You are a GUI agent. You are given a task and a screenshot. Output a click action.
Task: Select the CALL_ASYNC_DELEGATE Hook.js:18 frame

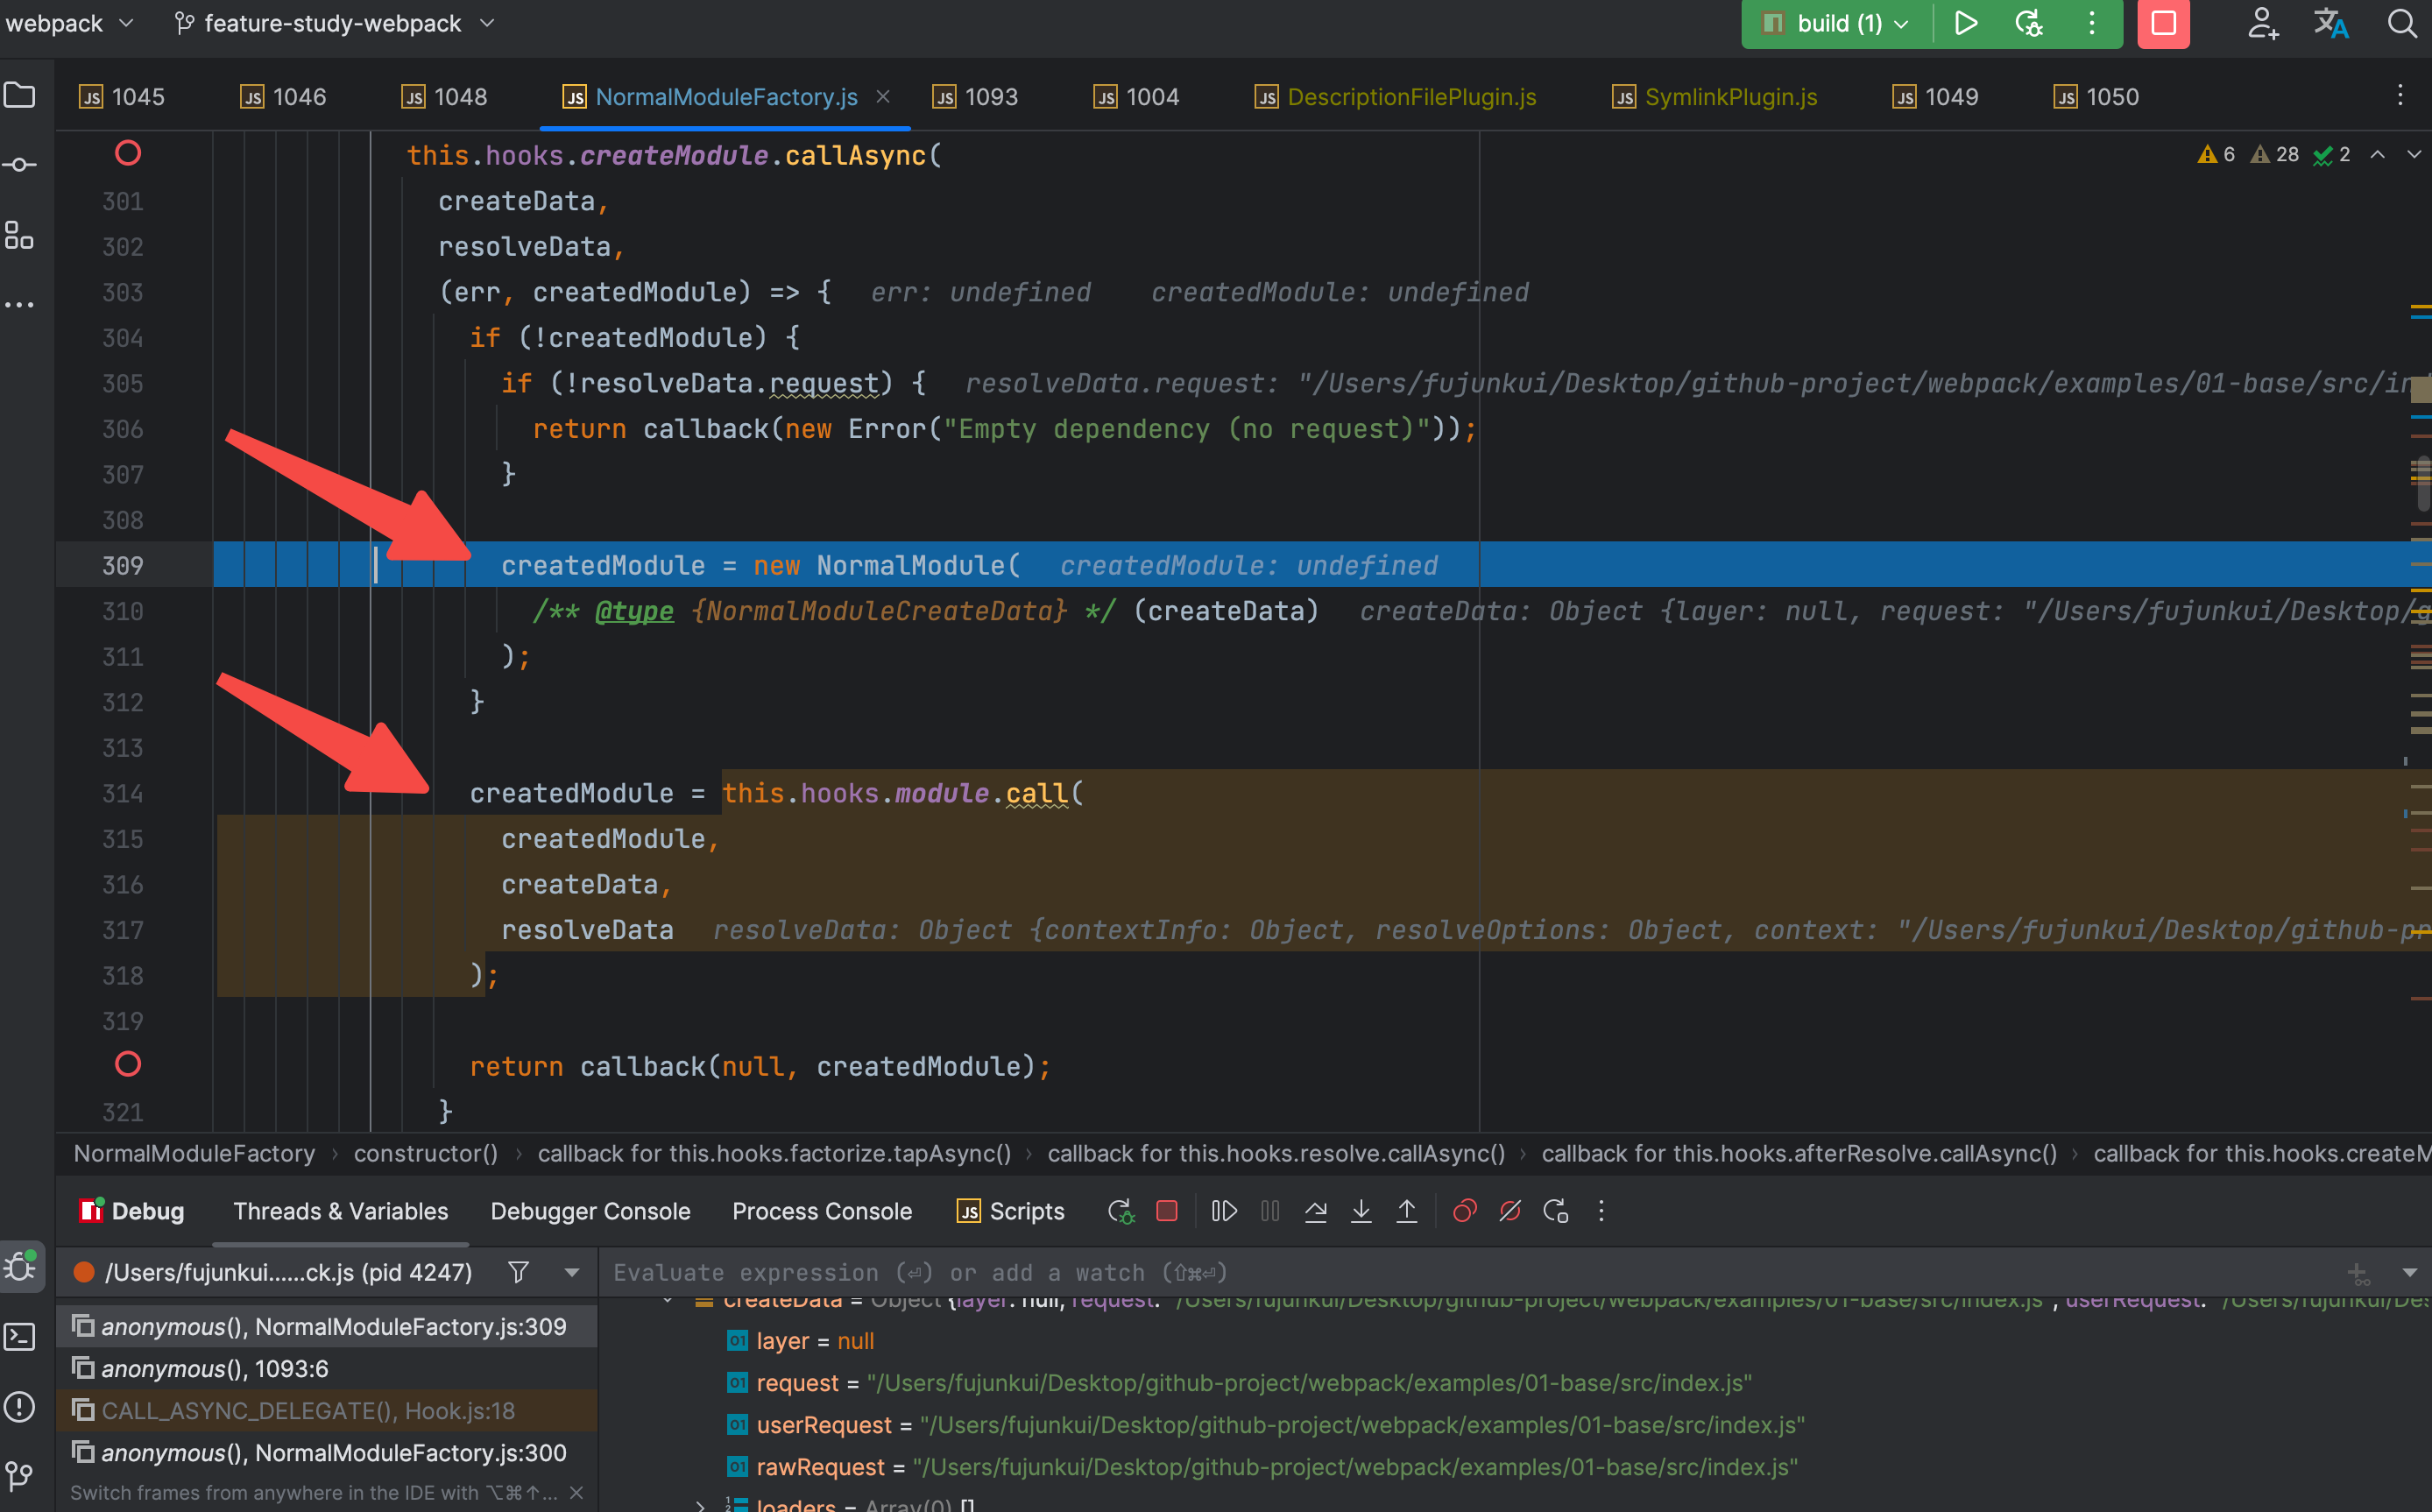click(x=308, y=1410)
